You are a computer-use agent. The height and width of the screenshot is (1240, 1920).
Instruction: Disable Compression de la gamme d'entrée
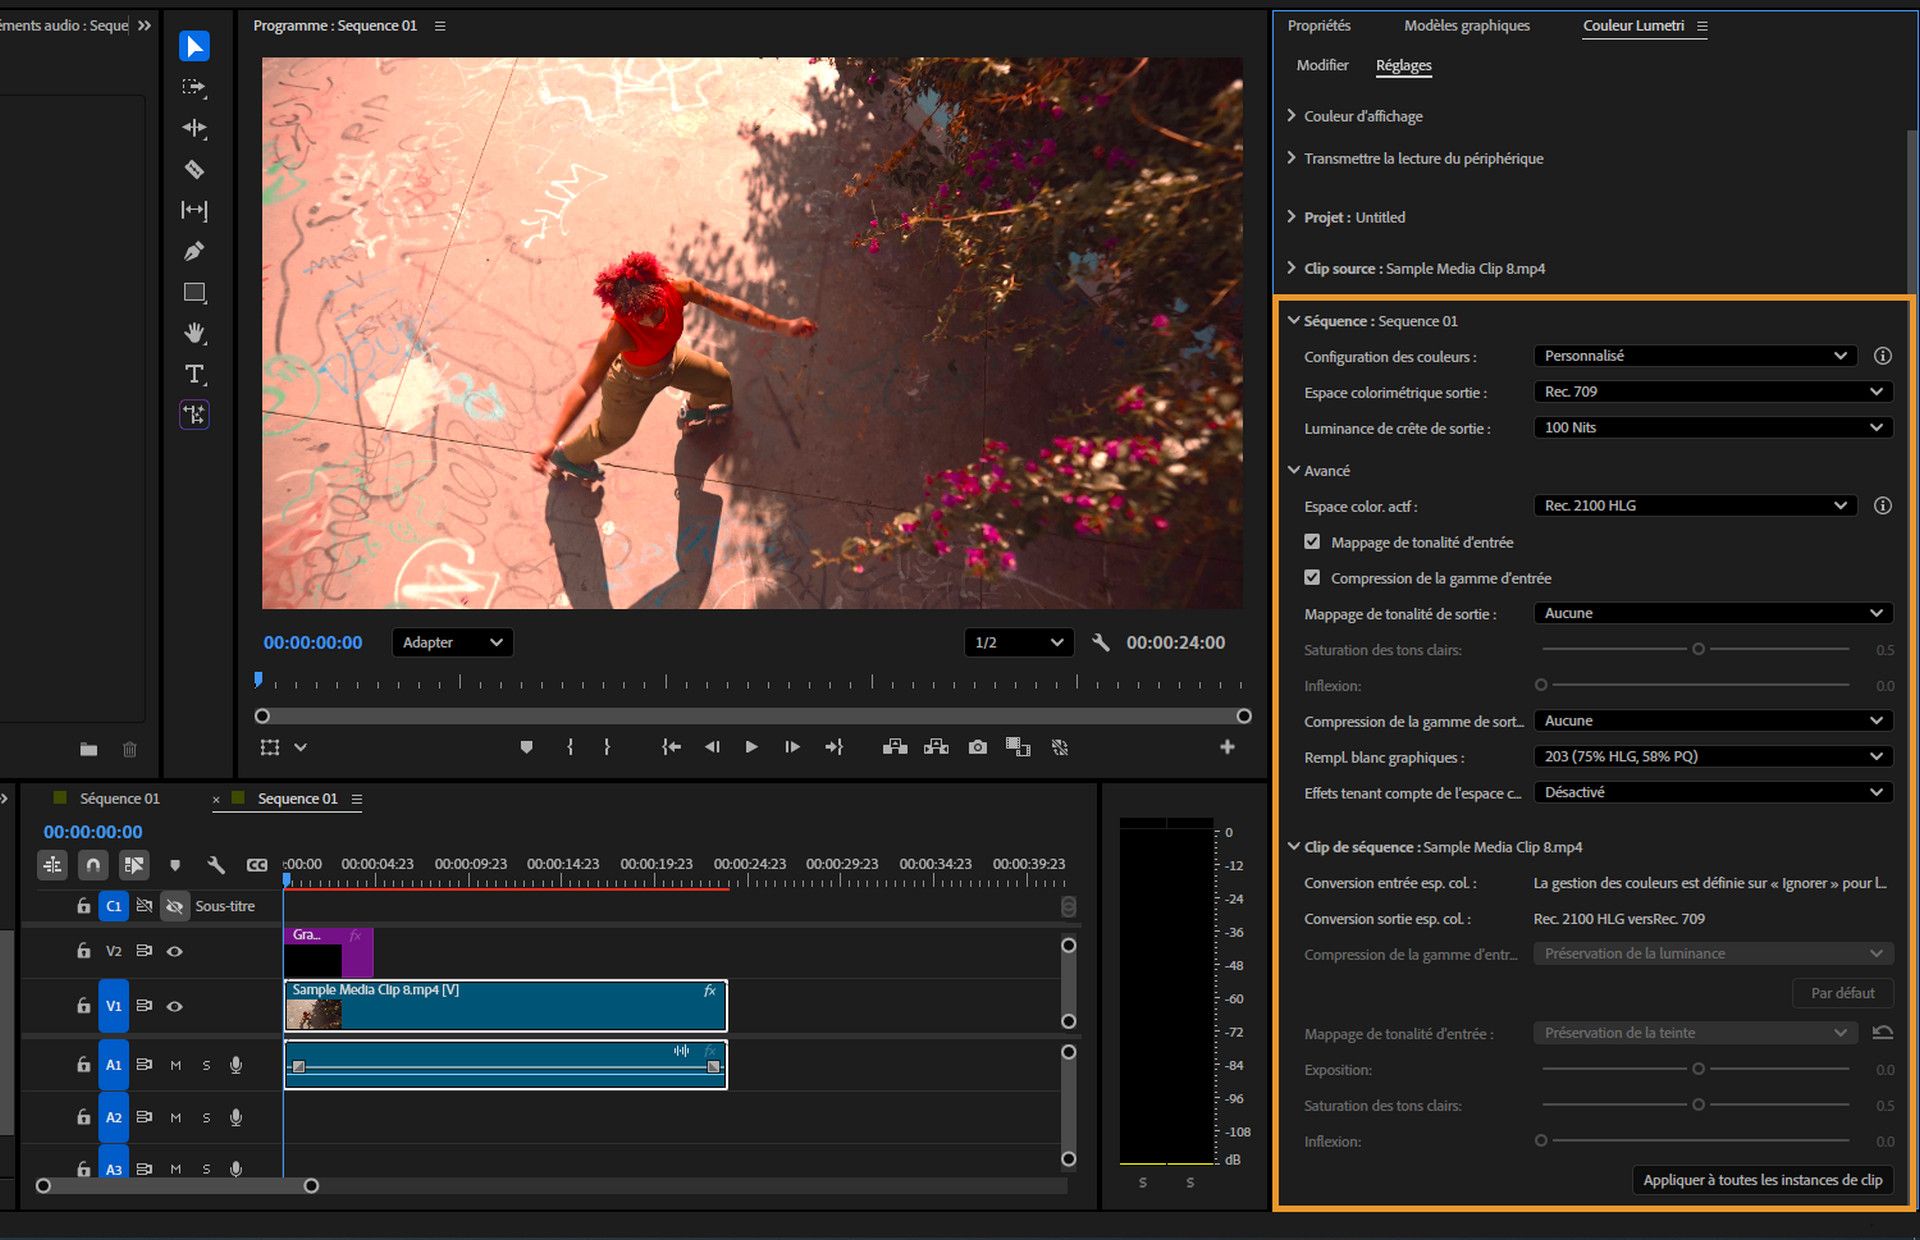[1312, 577]
